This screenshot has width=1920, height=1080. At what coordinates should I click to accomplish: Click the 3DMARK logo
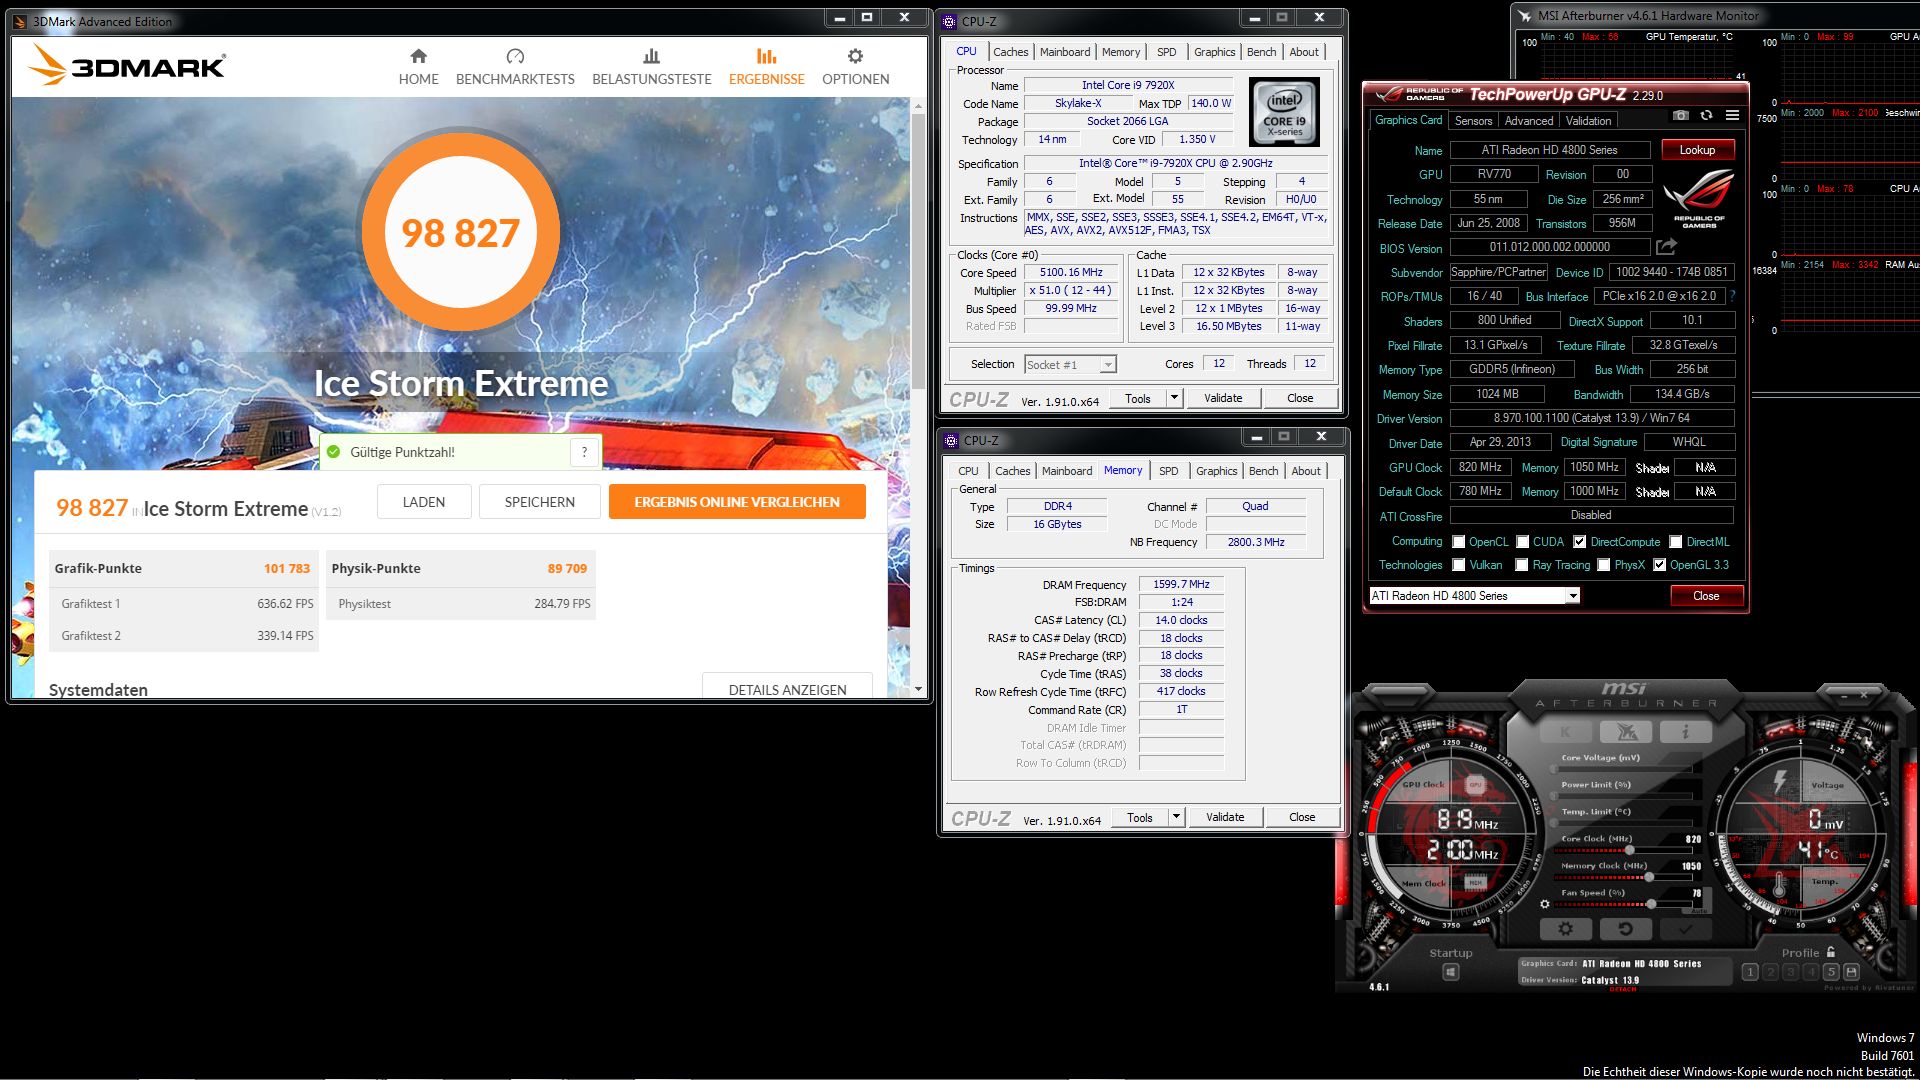[127, 65]
